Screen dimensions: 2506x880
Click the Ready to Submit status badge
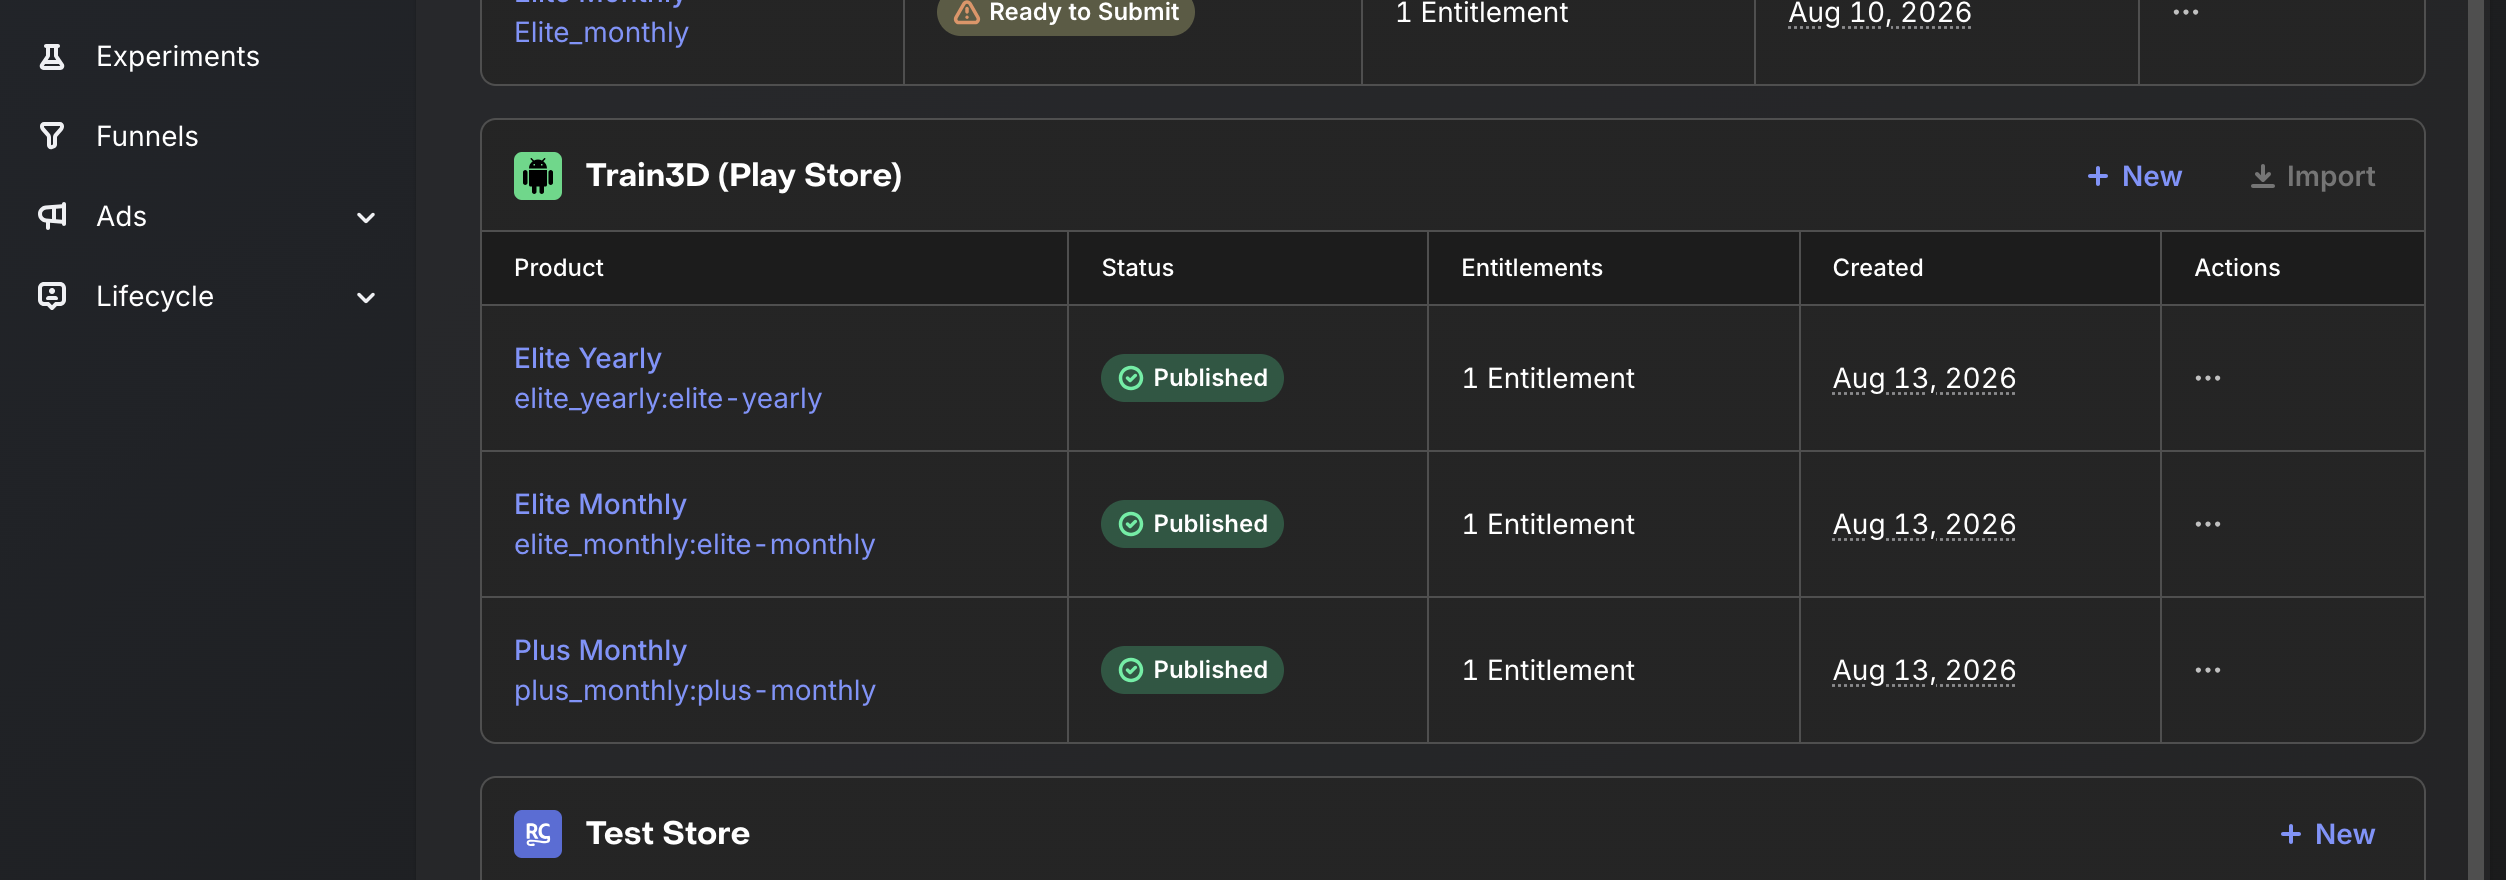(x=1066, y=13)
